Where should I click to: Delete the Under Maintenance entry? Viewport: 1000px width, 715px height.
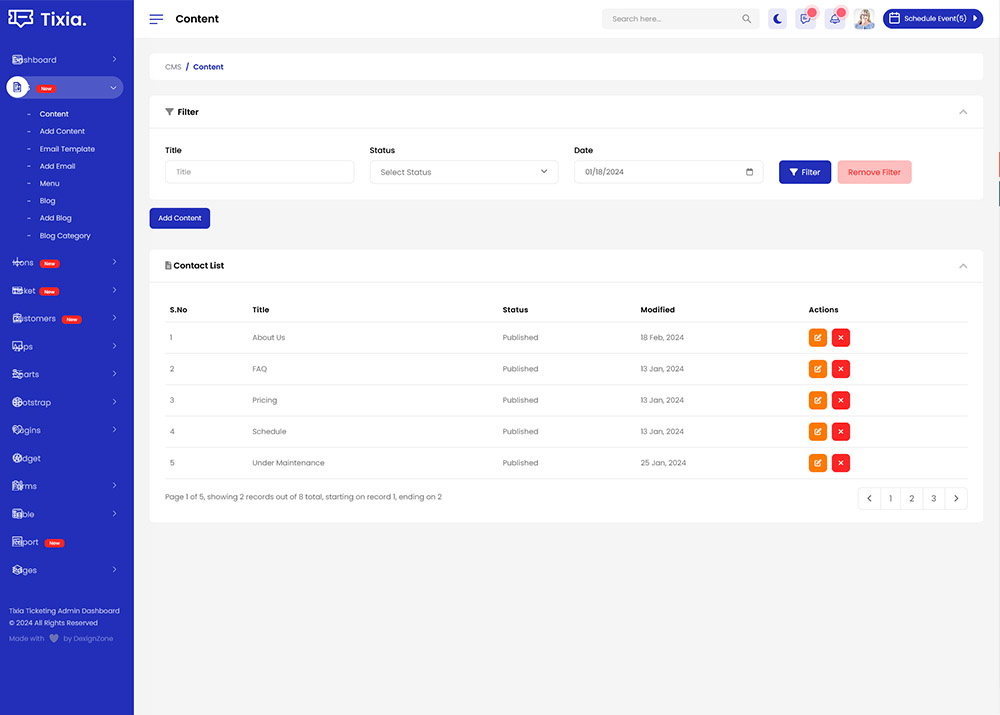841,463
